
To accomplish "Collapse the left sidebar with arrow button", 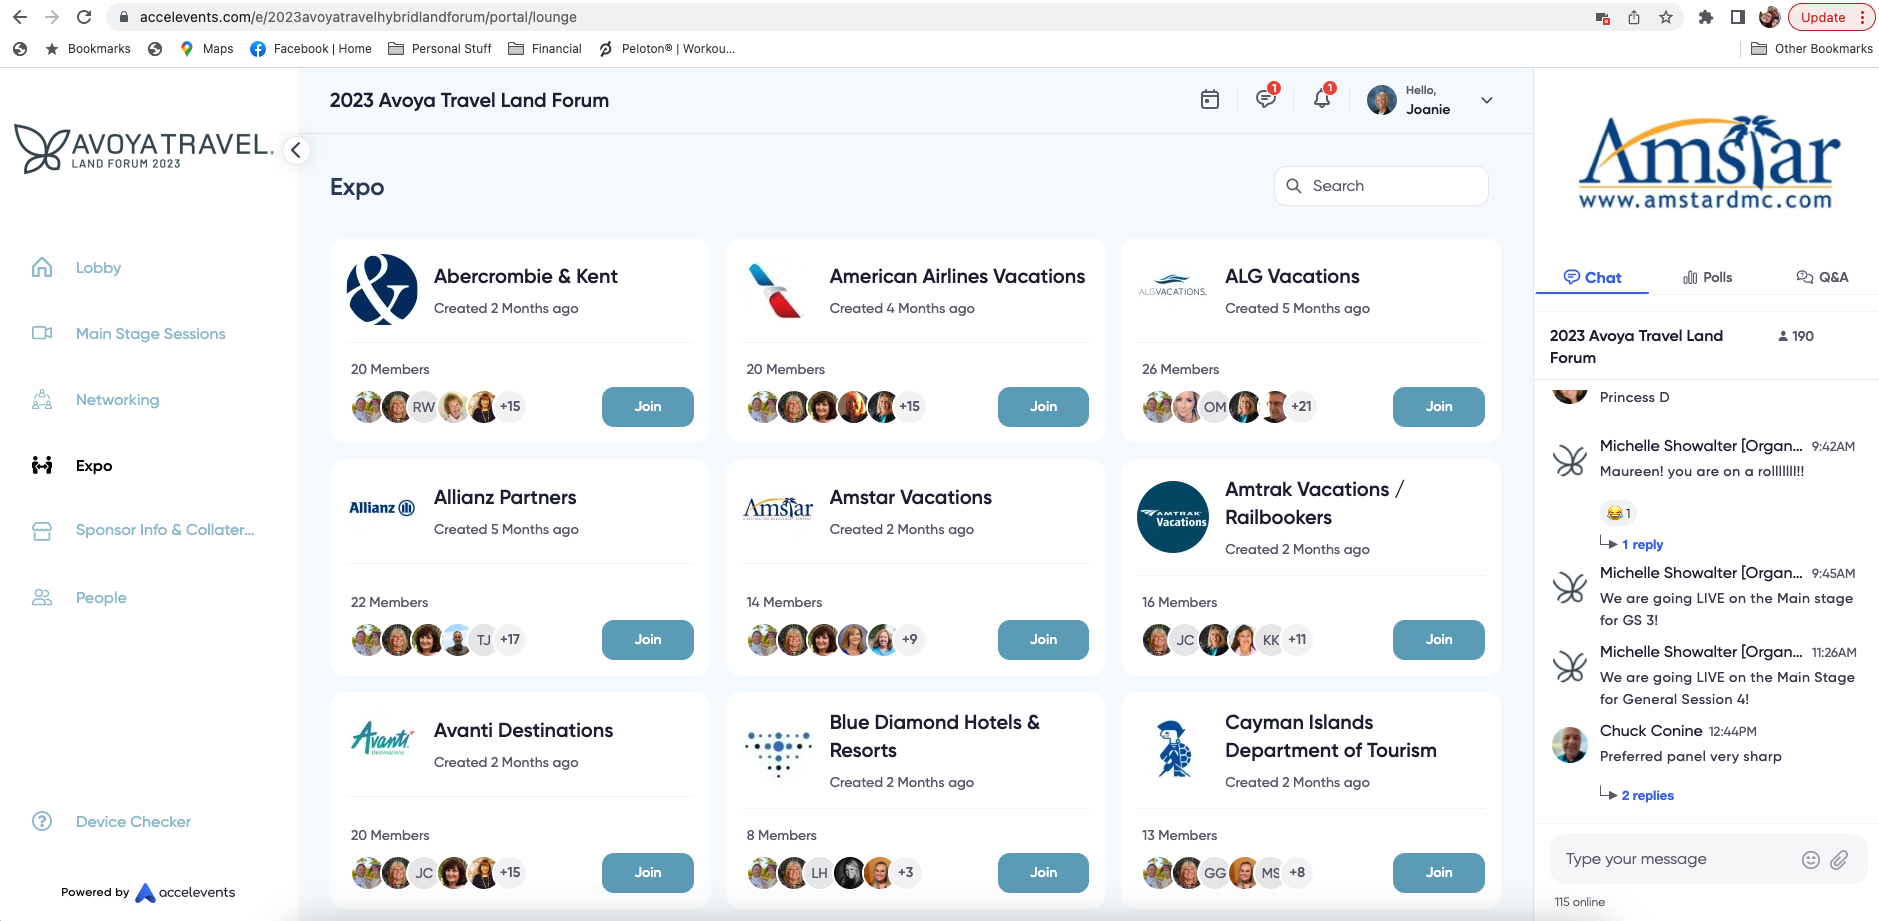I will [x=295, y=150].
